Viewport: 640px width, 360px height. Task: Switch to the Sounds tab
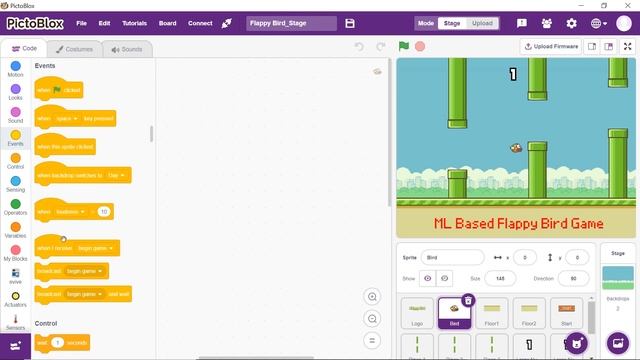coord(127,49)
